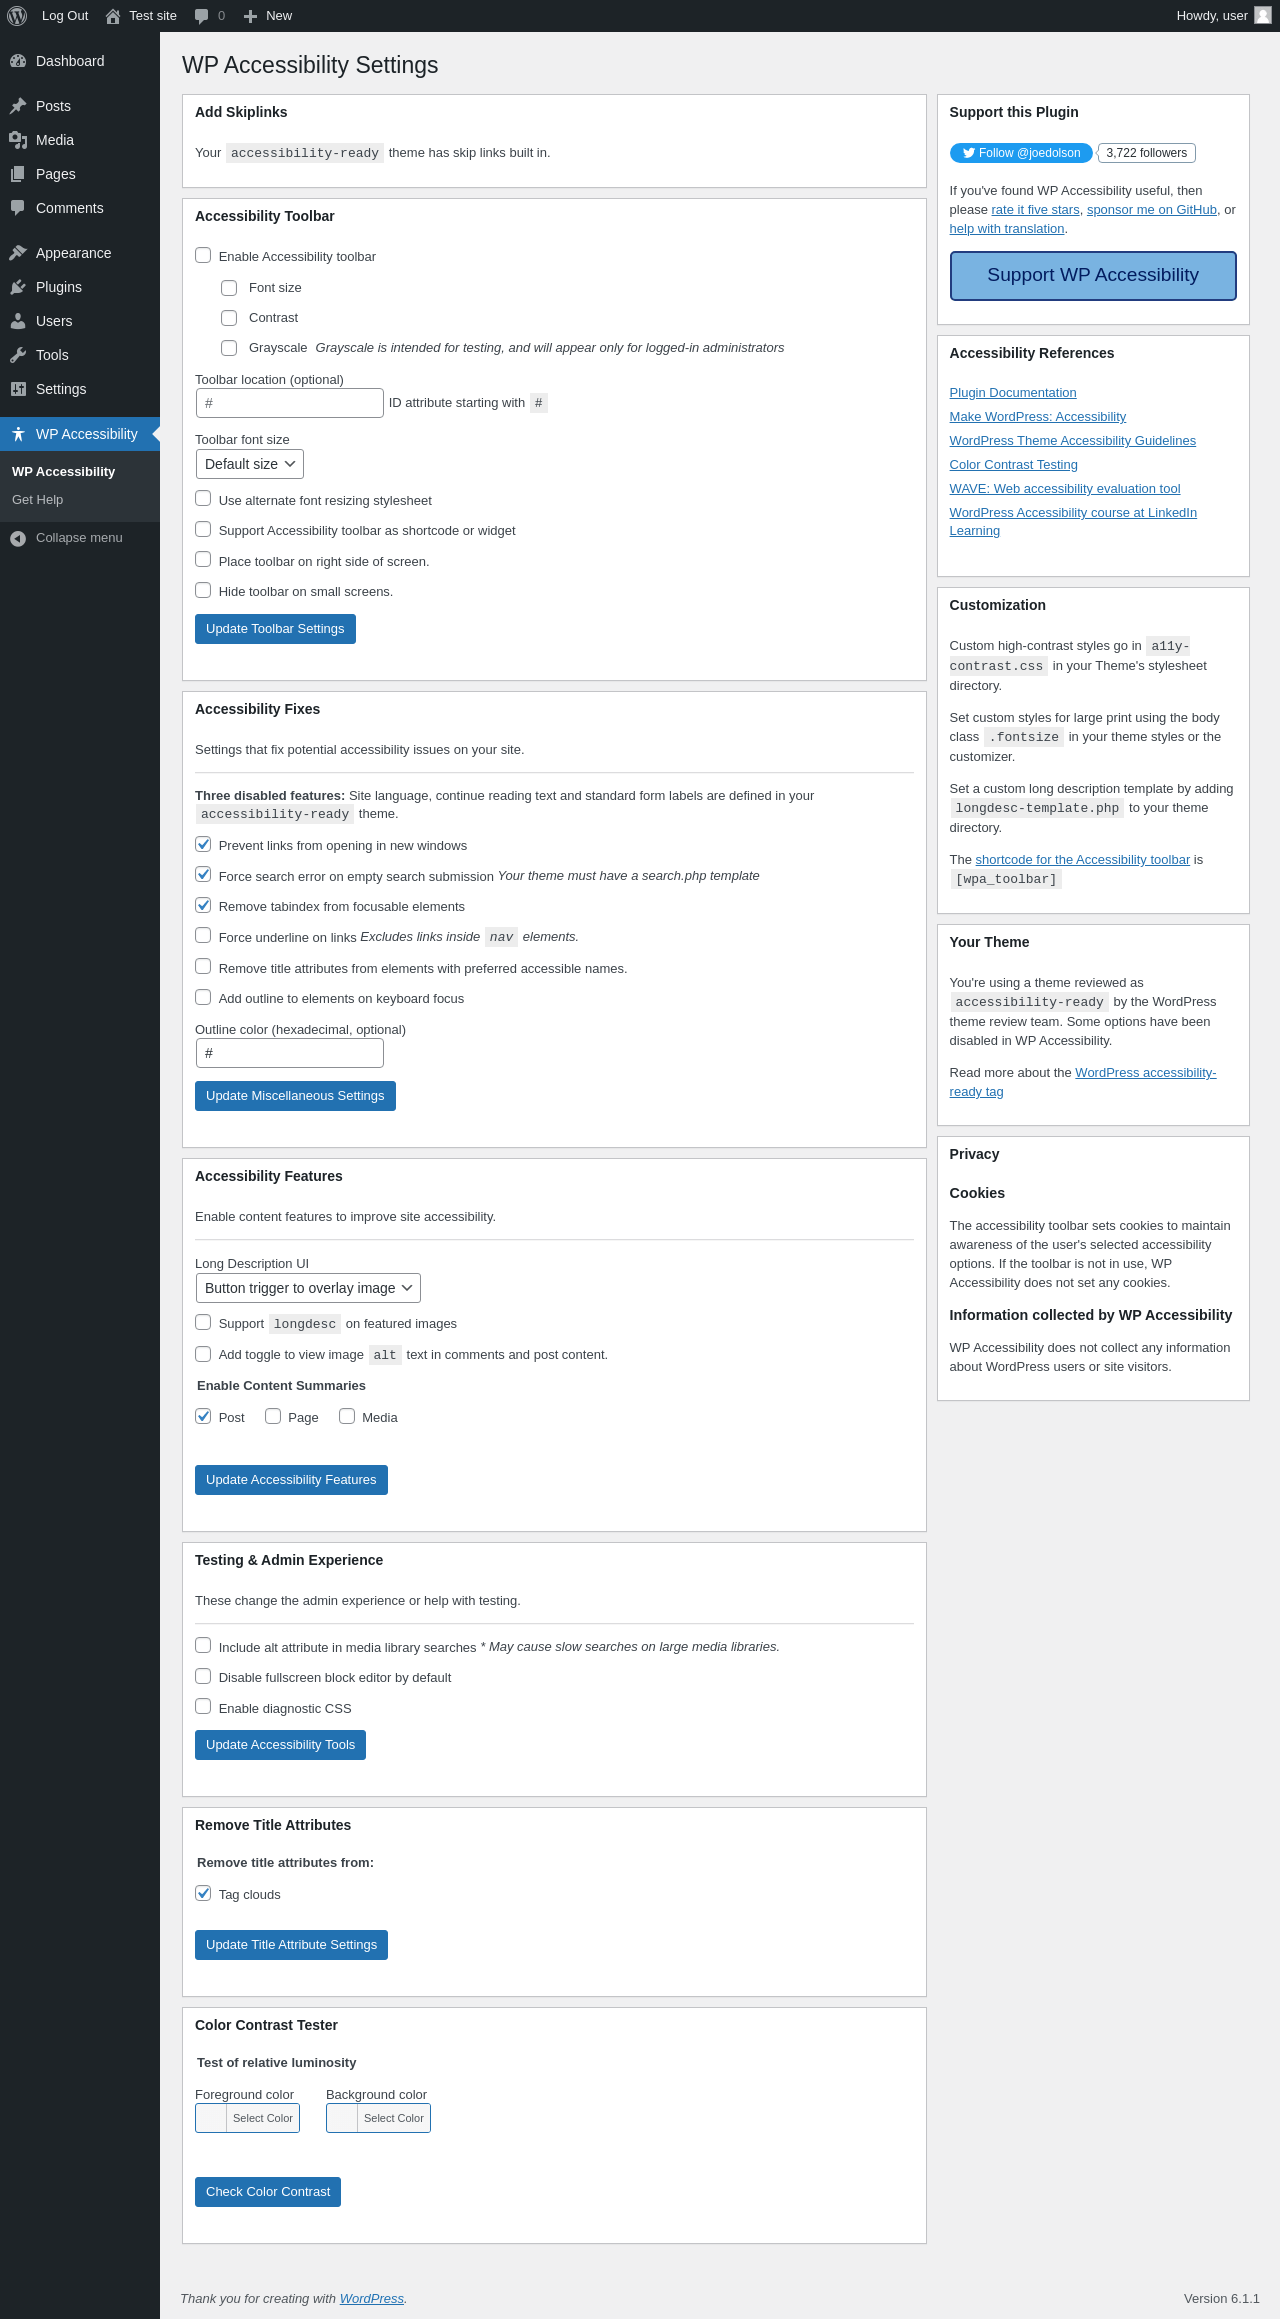Select the Foreground color swatch
The height and width of the screenshot is (2319, 1280).
(212, 2118)
